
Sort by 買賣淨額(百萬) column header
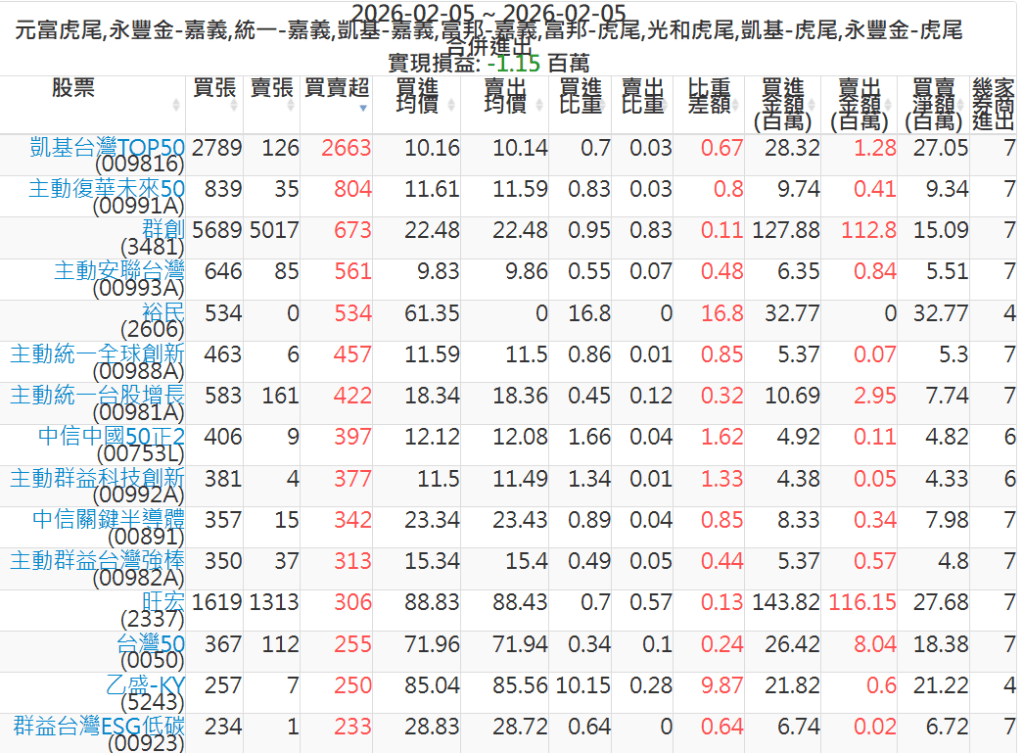(934, 104)
